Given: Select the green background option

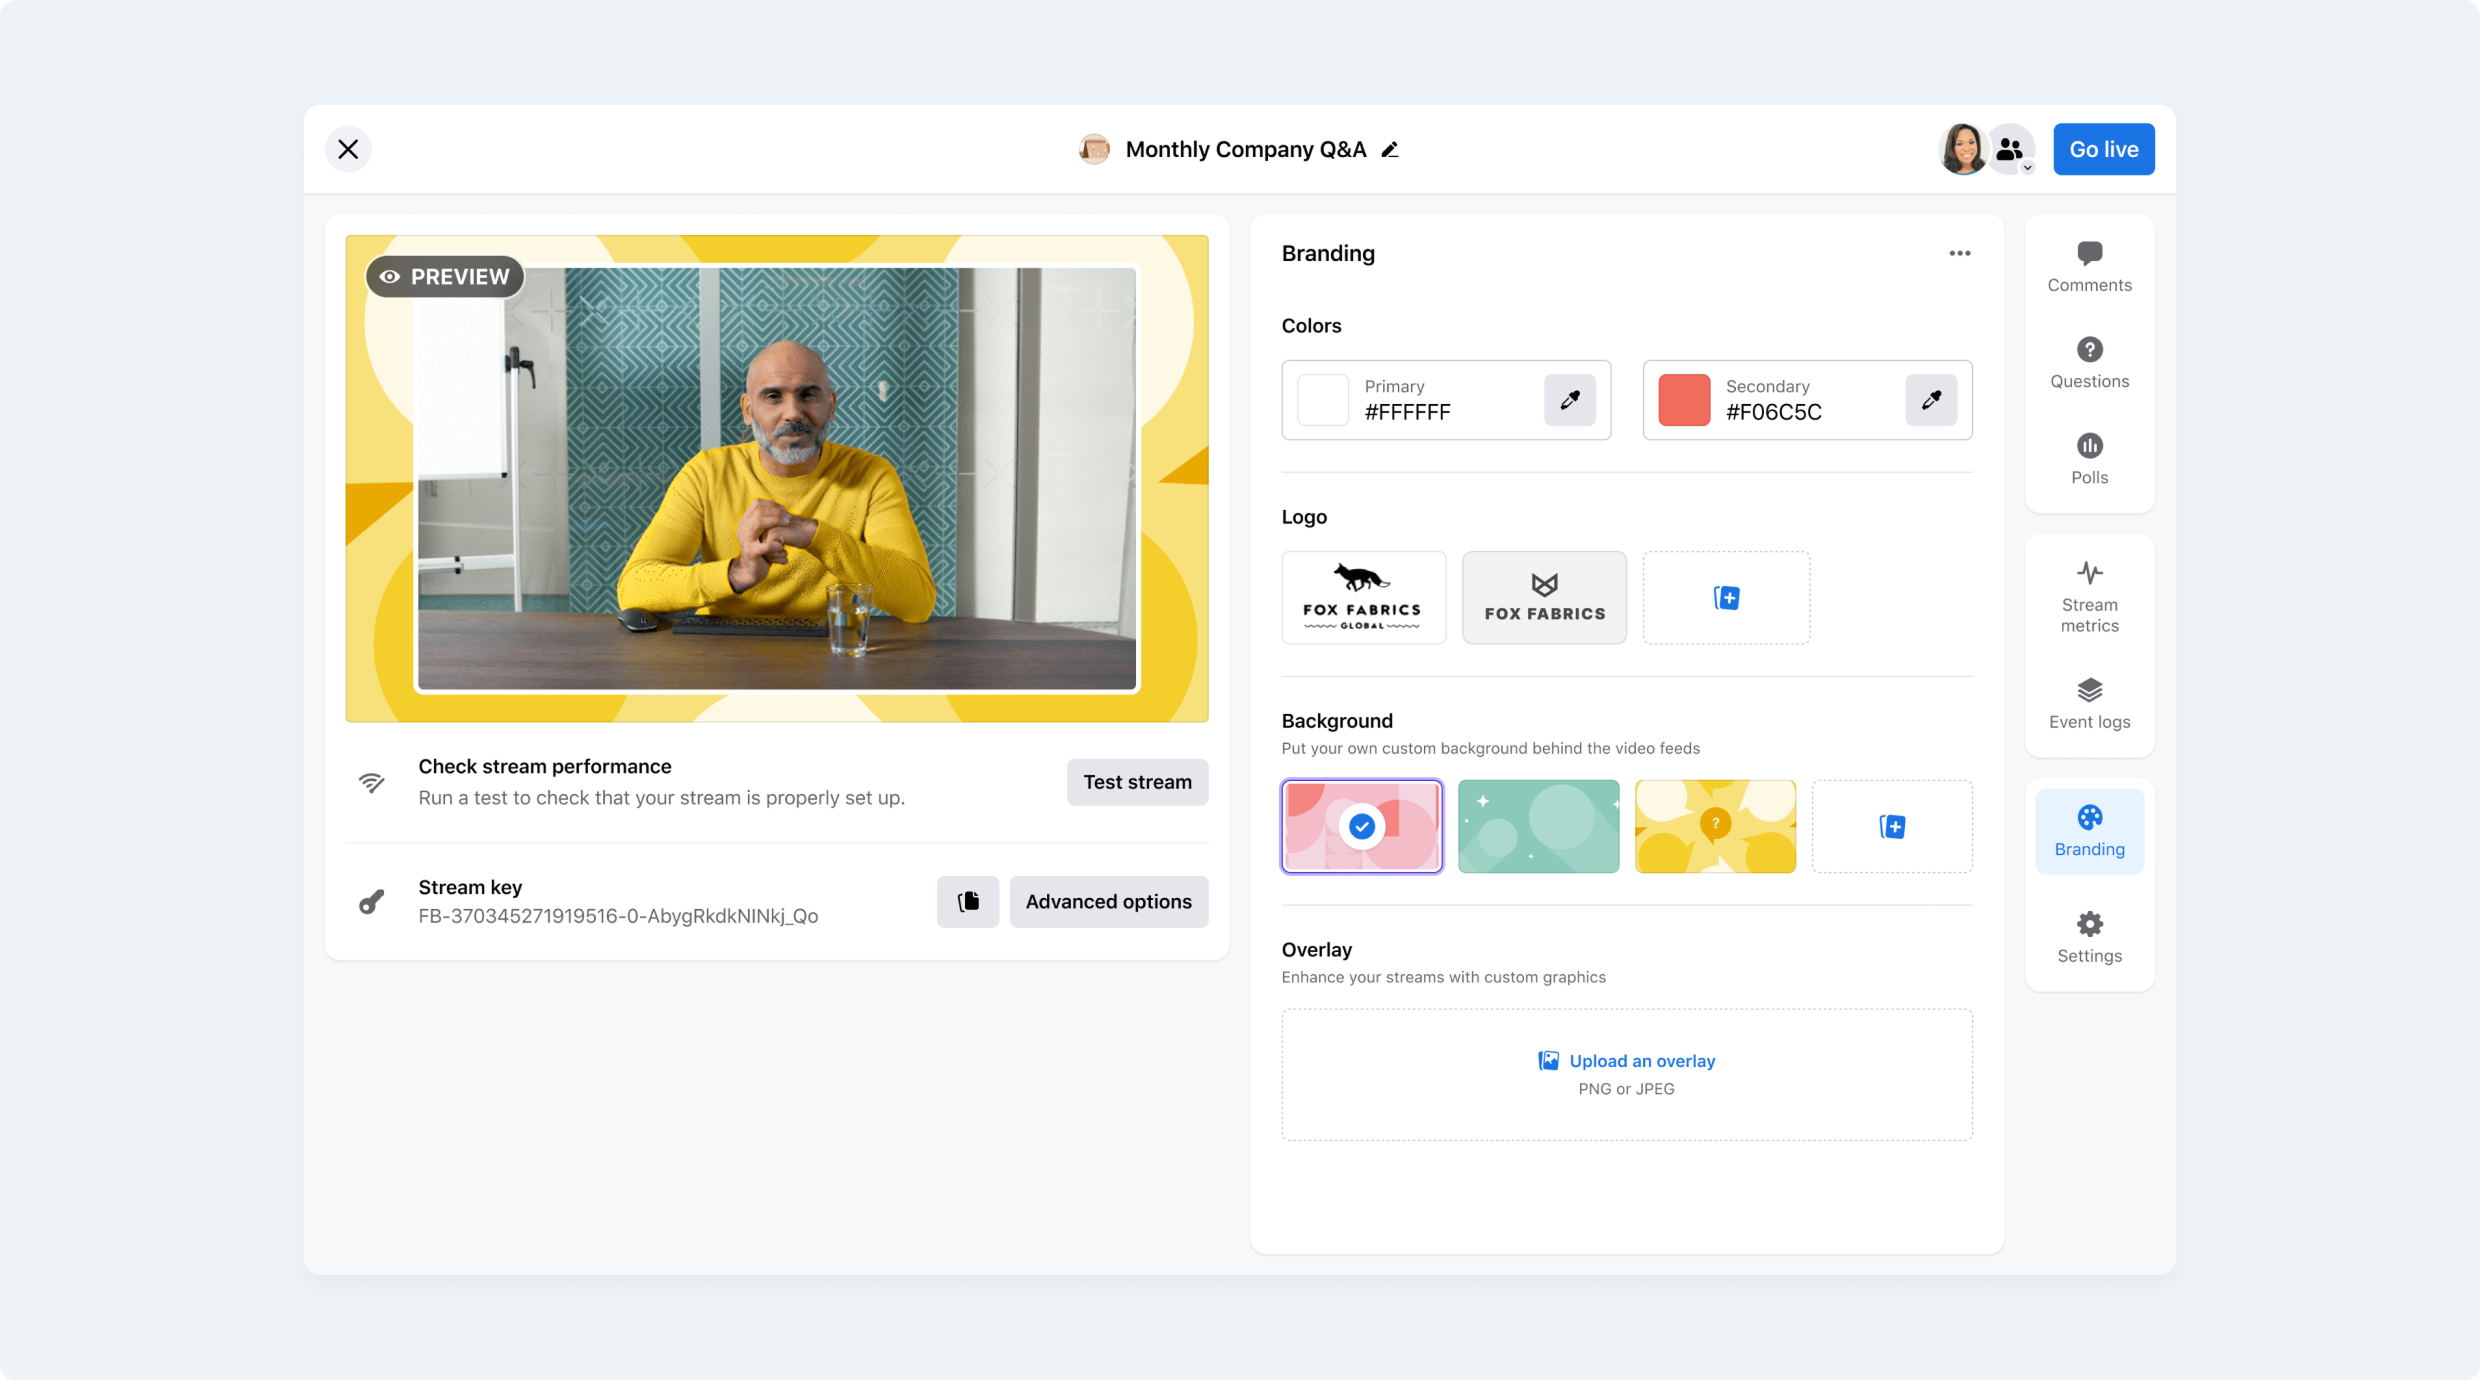Looking at the screenshot, I should coord(1538,826).
